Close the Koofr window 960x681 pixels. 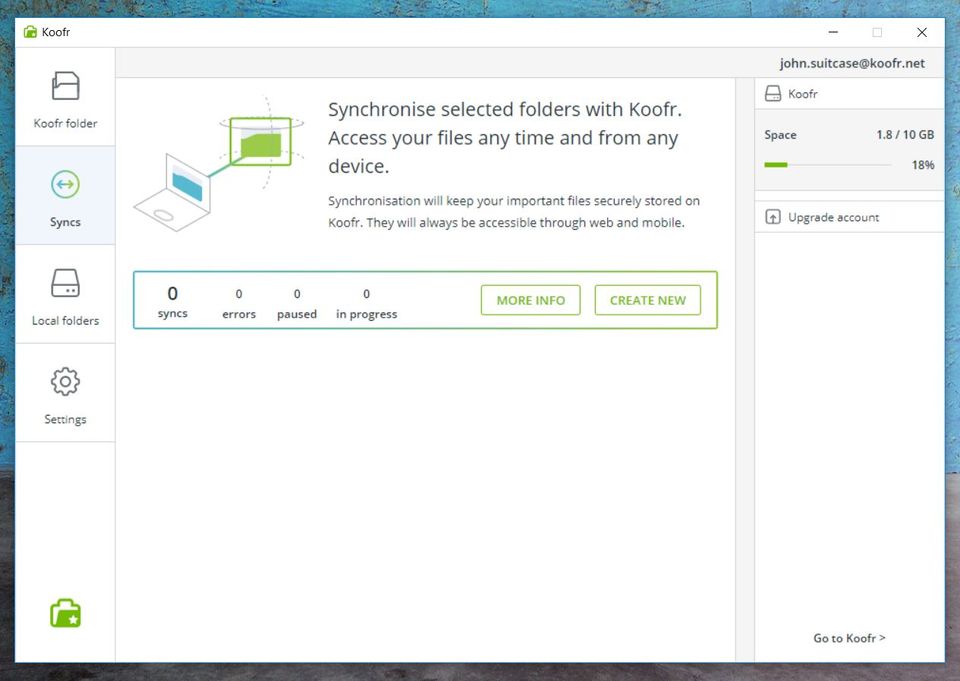pyautogui.click(x=921, y=32)
